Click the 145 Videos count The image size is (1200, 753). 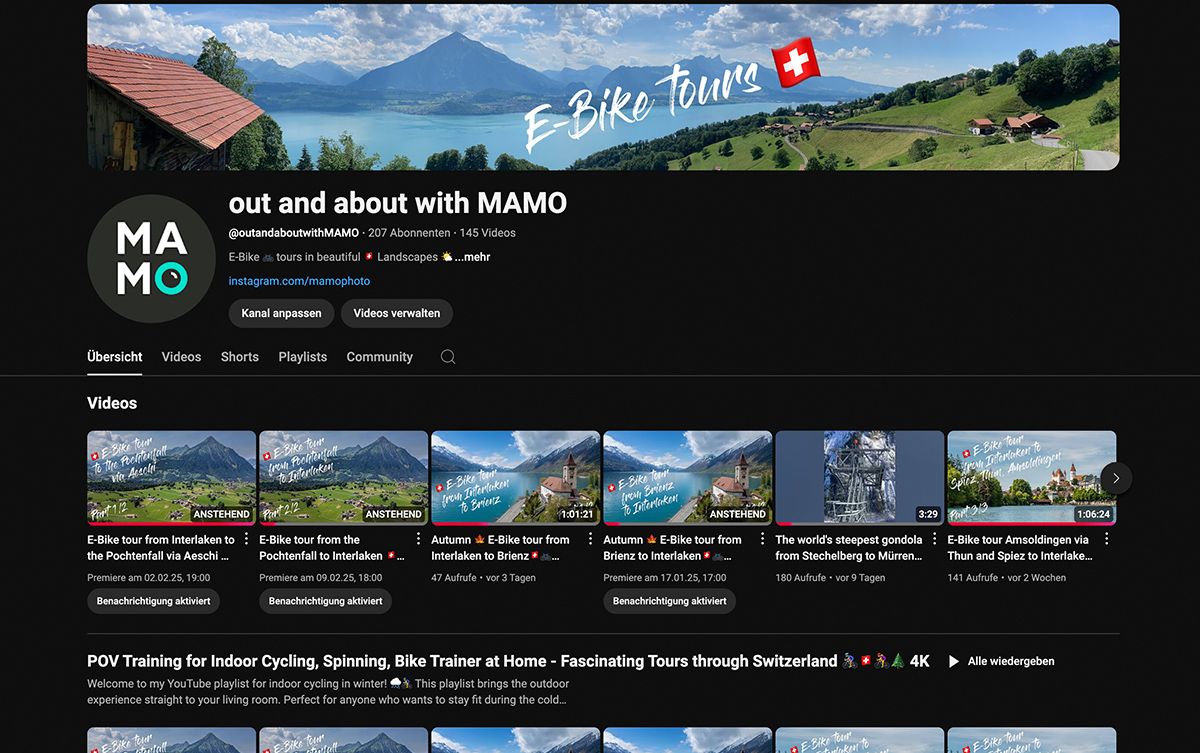[x=488, y=233]
